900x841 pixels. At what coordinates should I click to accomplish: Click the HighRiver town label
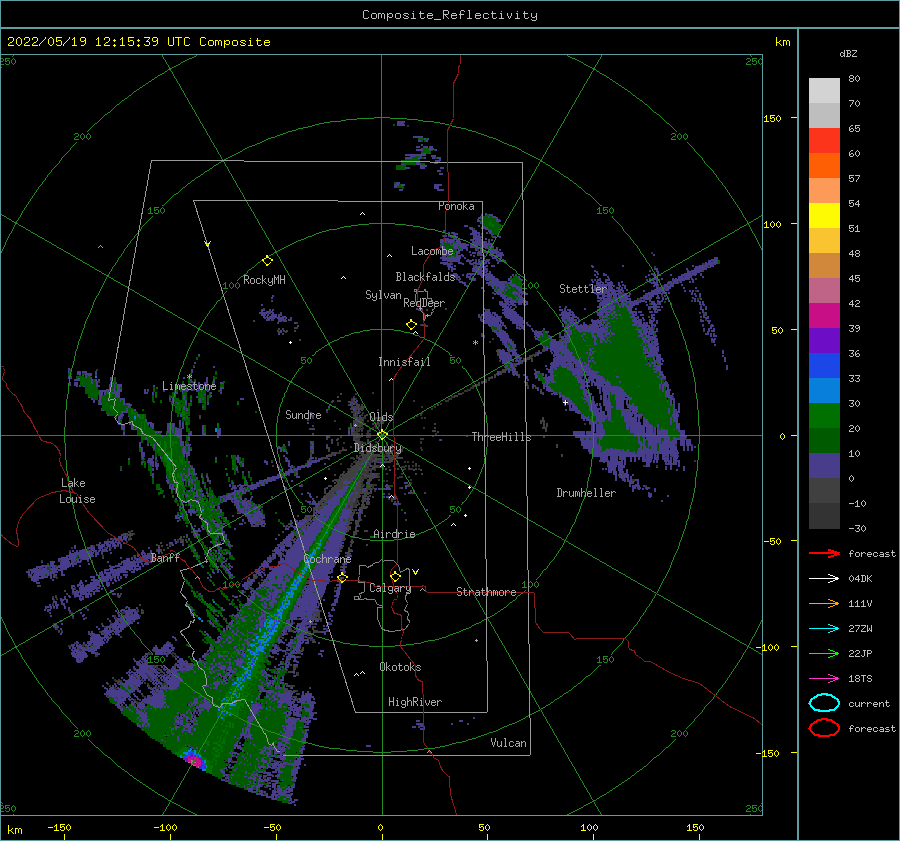415,702
